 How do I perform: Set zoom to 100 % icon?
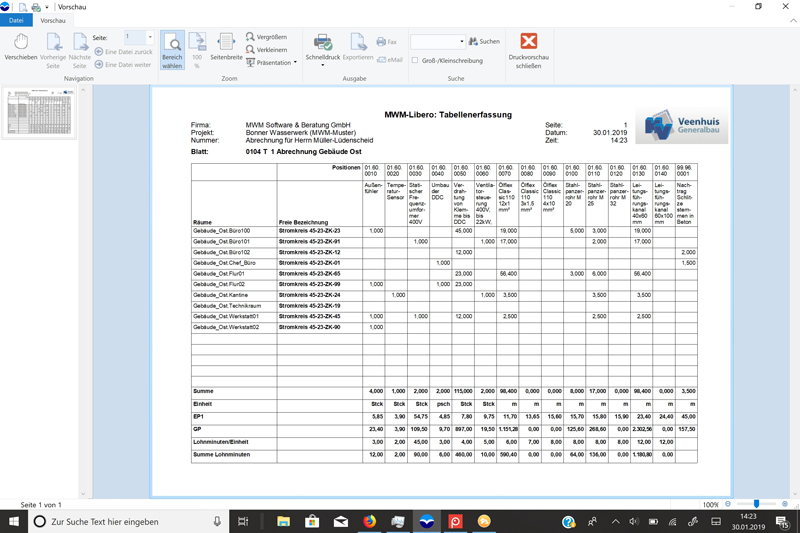tap(198, 47)
